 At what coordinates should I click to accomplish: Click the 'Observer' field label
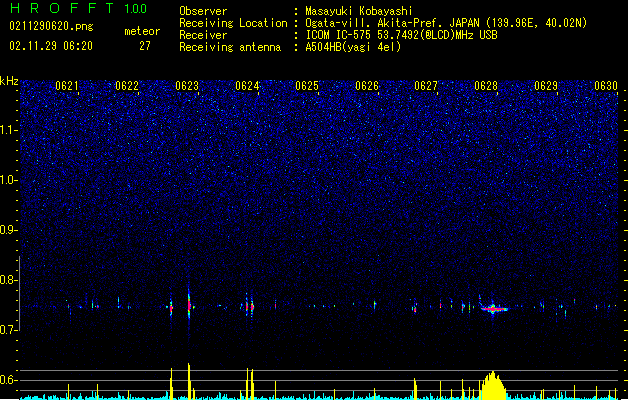pos(203,11)
